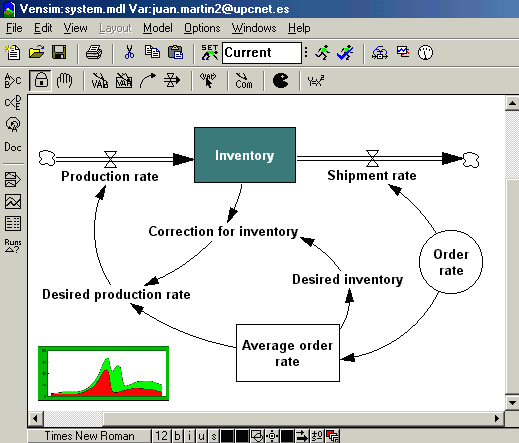Screen dimensions: 519x443
Task: Open the Options menu
Action: (x=202, y=28)
